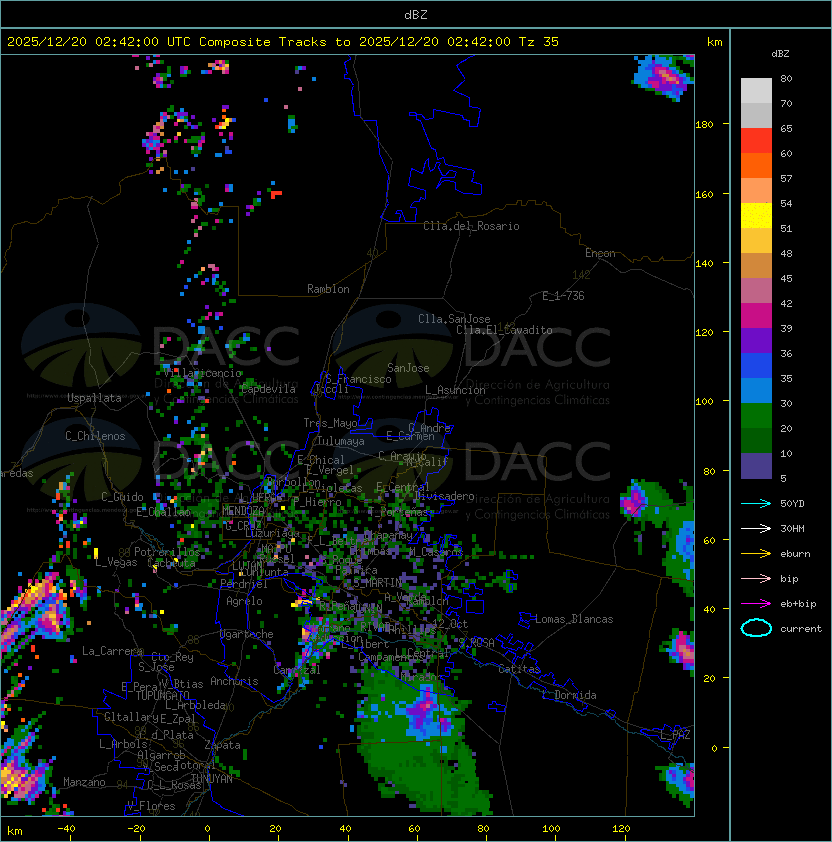Click the 'L_PAZ' place label
The width and height of the screenshot is (832, 842).
point(675,735)
